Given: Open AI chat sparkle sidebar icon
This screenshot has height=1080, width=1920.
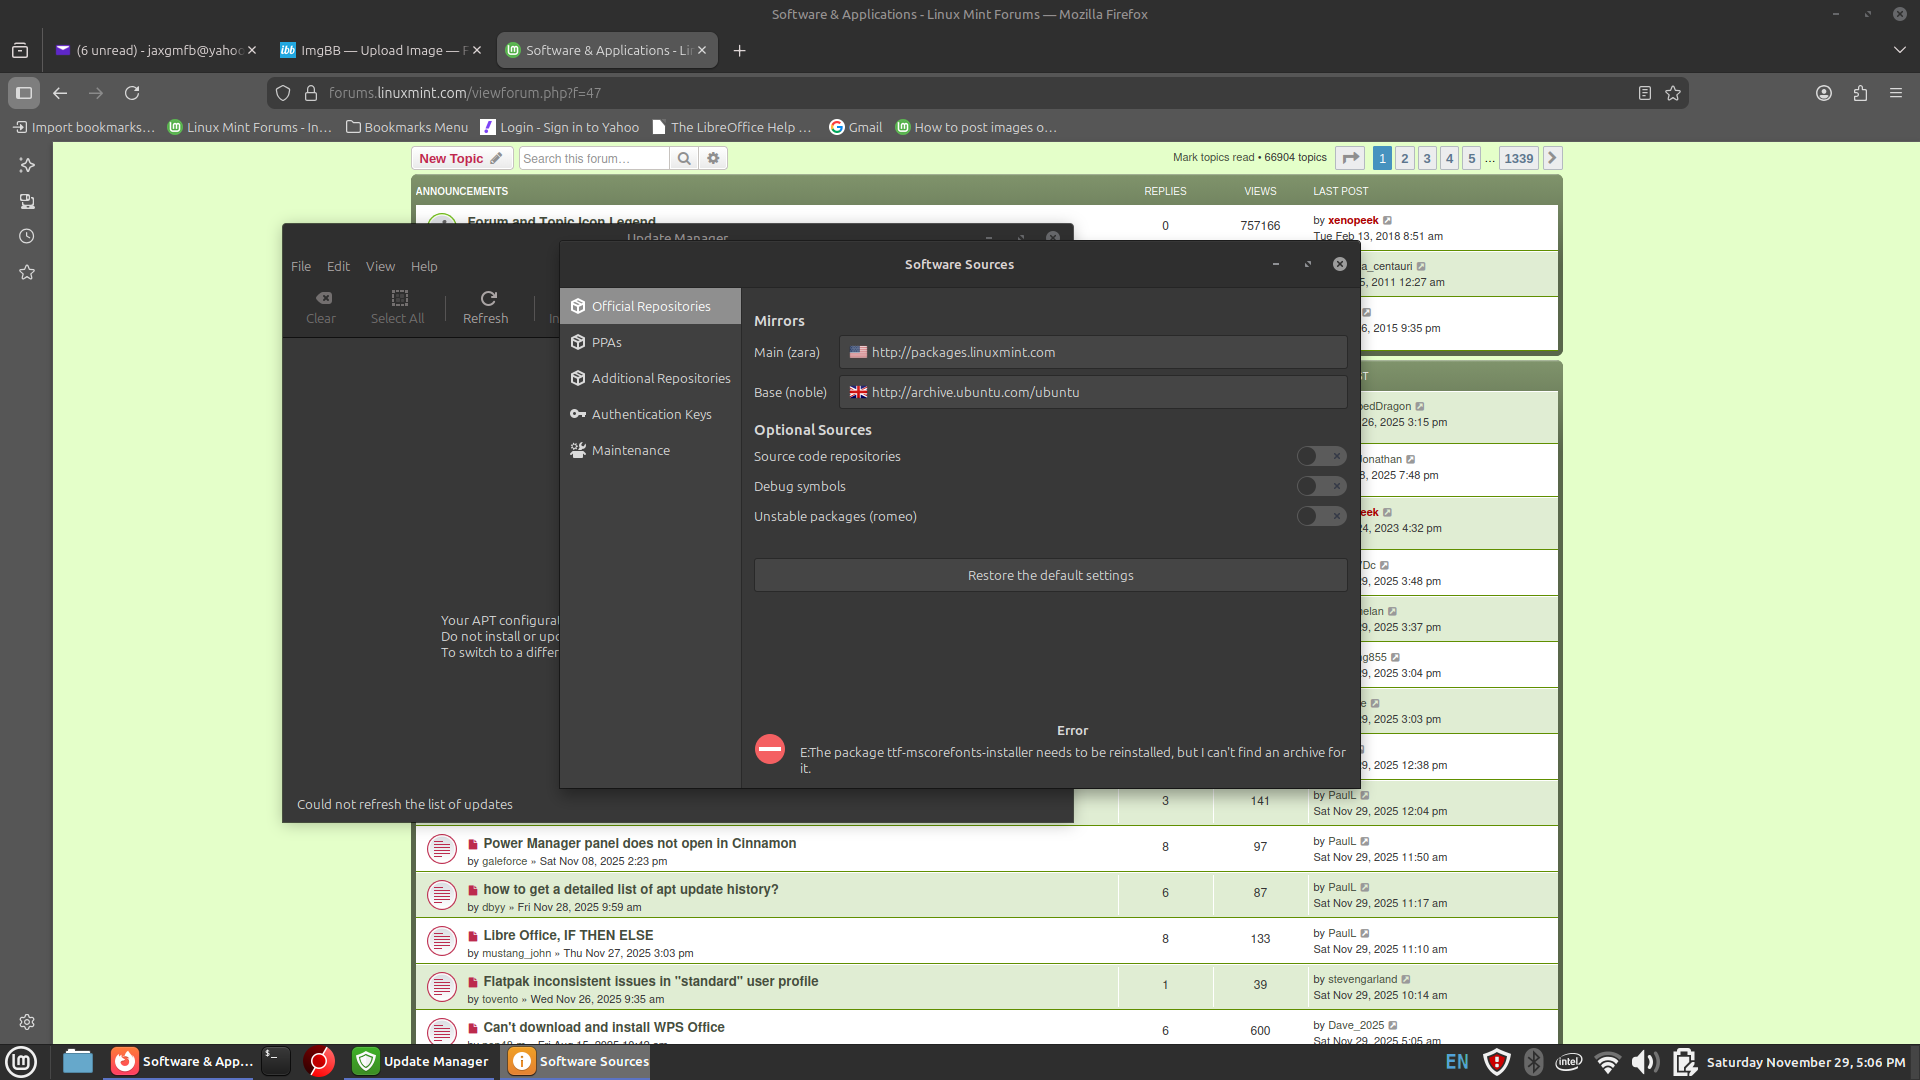Looking at the screenshot, I should pyautogui.click(x=27, y=165).
